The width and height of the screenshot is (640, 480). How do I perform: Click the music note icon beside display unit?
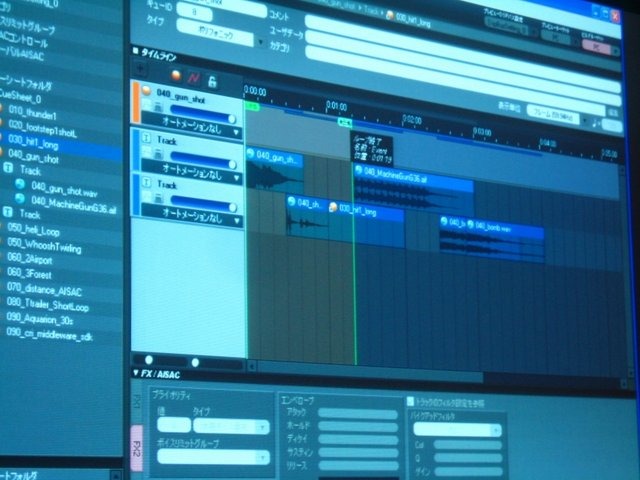click(x=596, y=122)
